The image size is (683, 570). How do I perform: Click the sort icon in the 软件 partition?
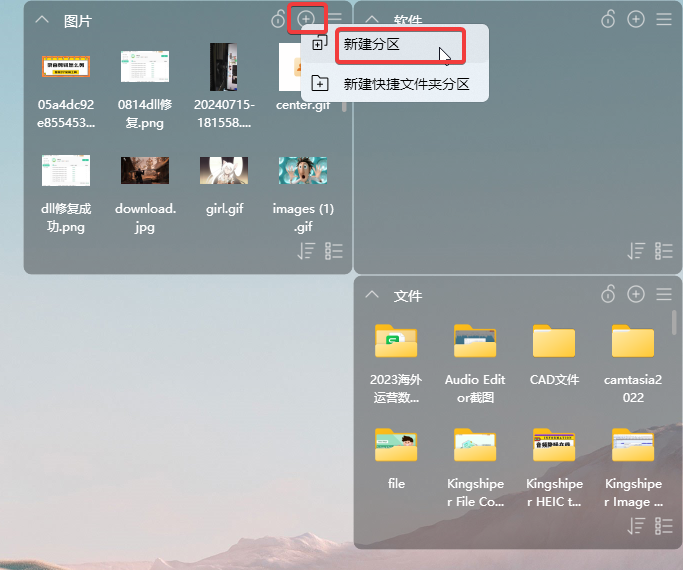coord(636,251)
